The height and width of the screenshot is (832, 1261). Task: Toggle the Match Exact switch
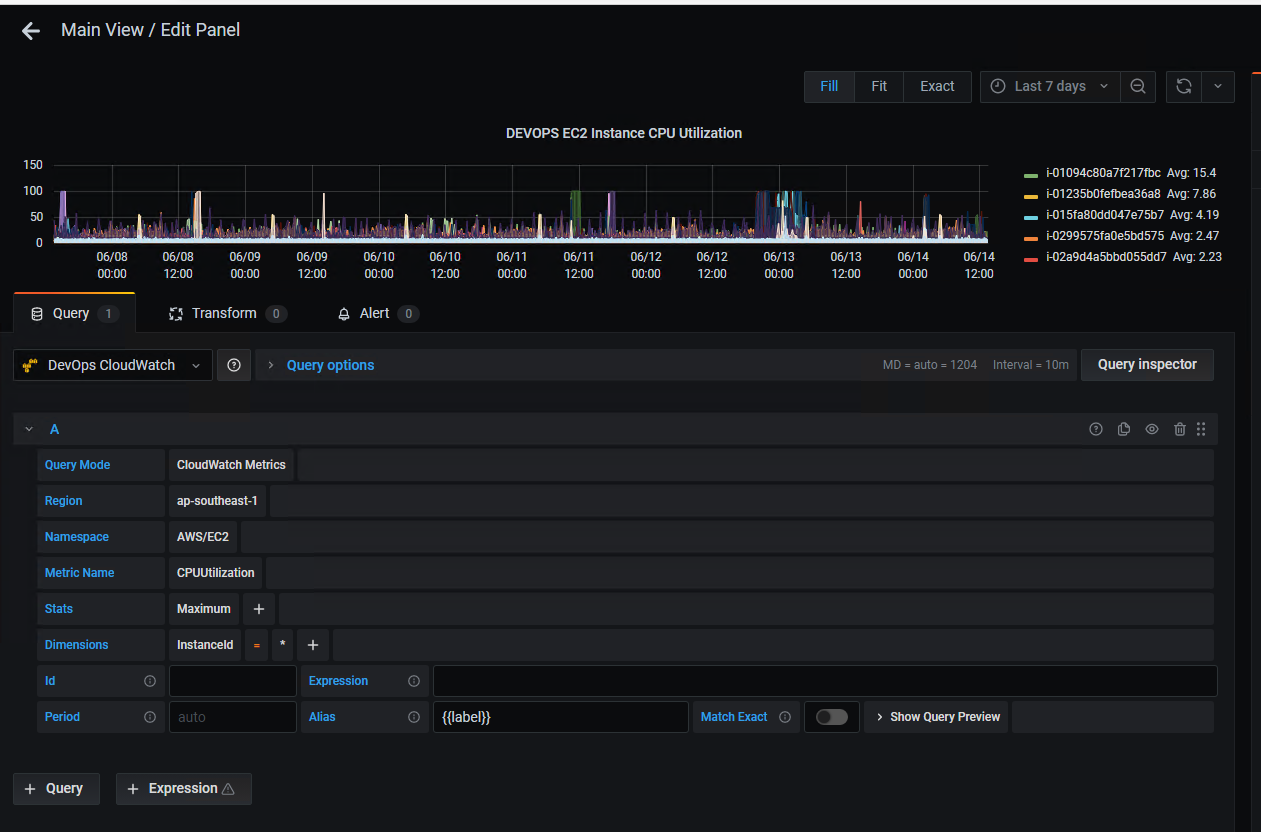coord(832,717)
